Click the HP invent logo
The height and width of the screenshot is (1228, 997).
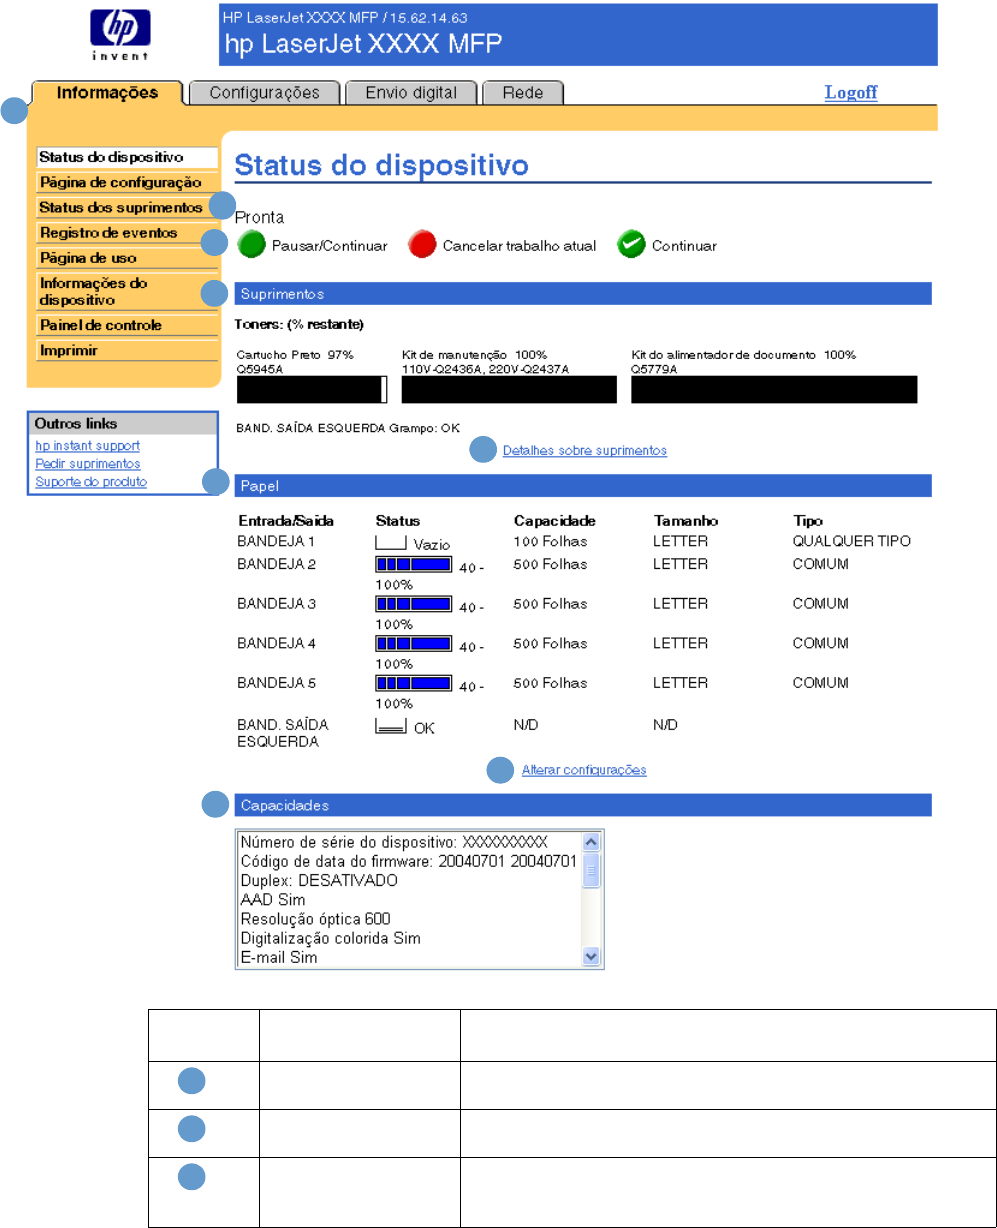coord(120,36)
